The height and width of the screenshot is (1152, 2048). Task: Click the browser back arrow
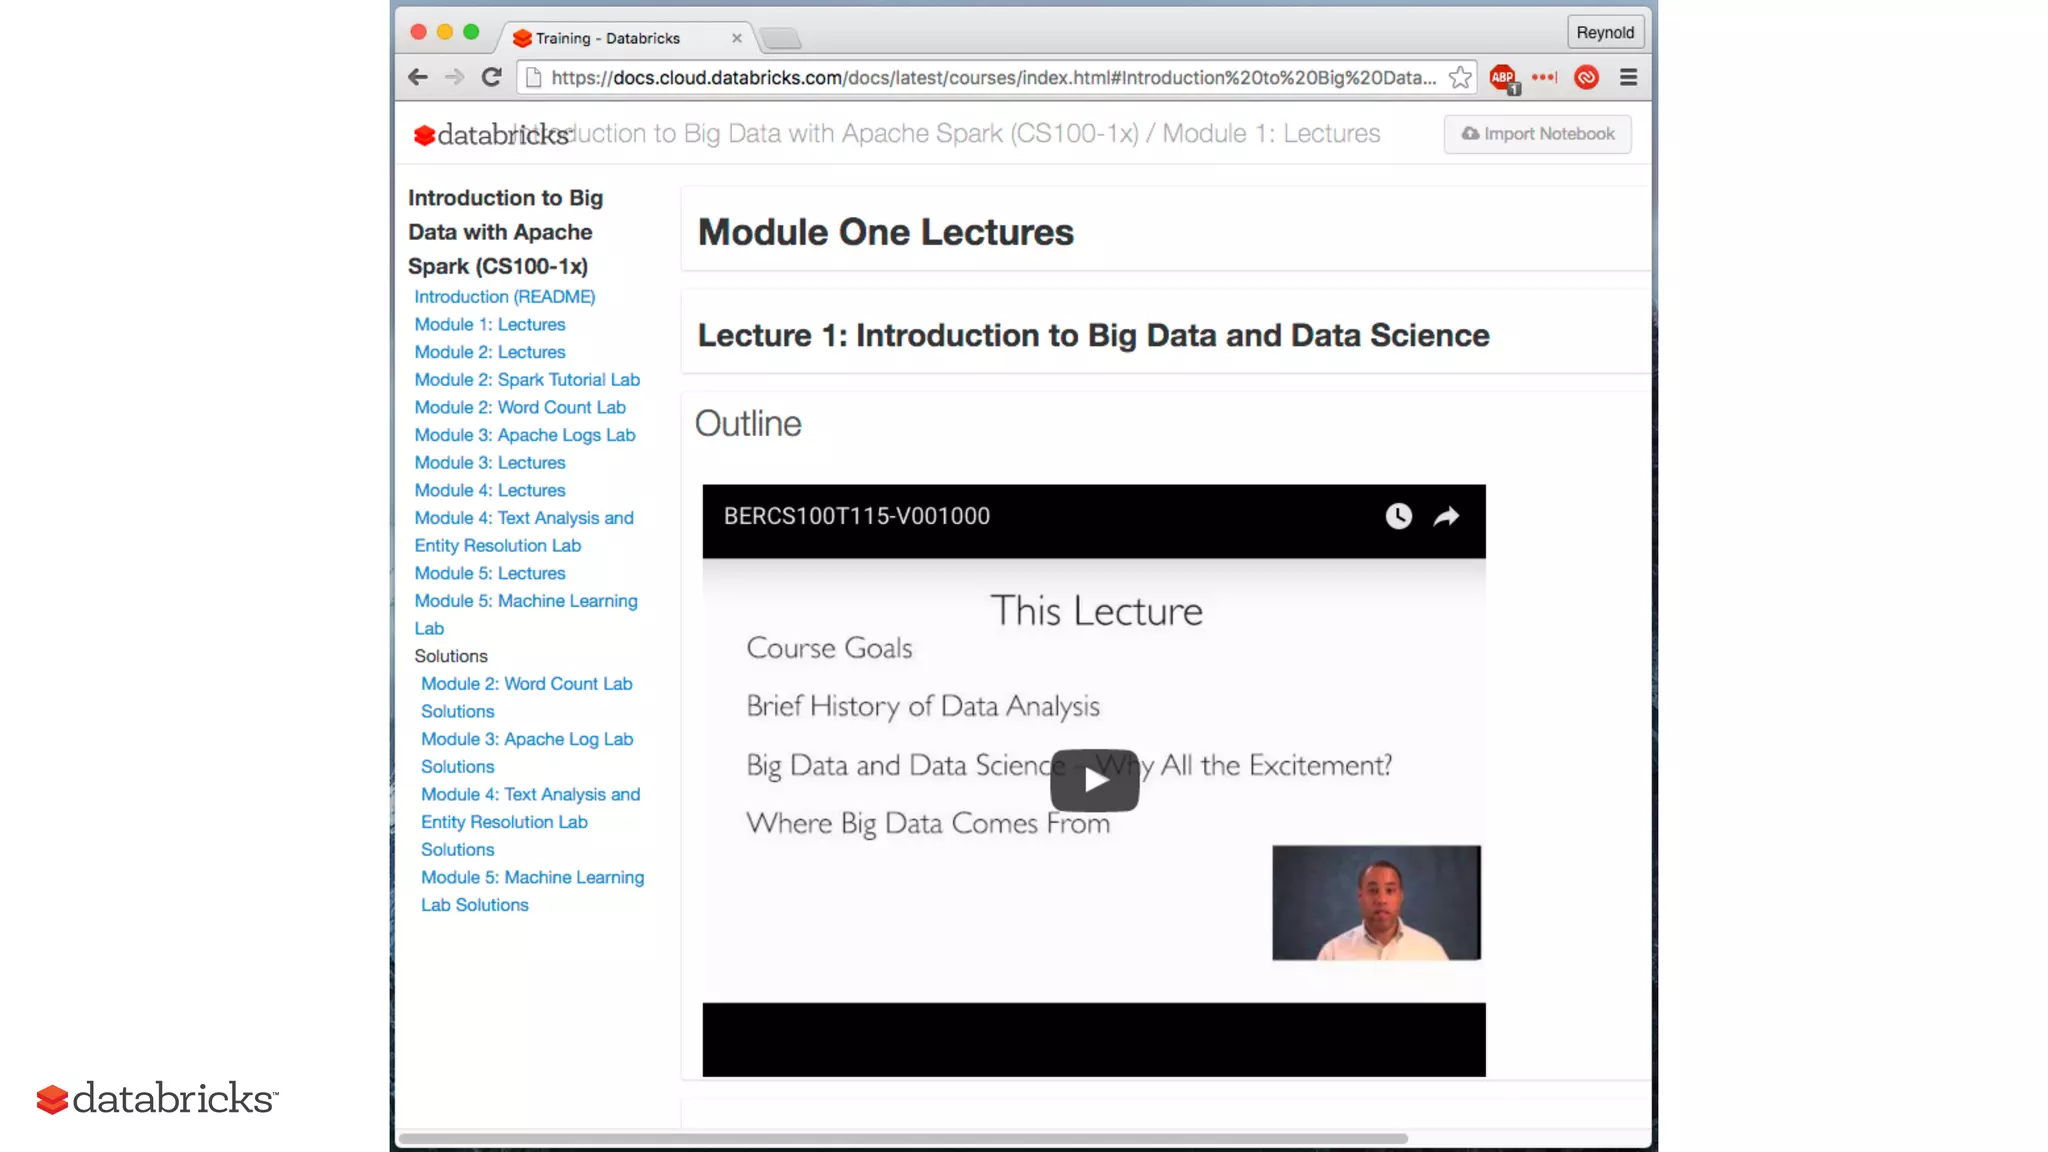[x=418, y=77]
